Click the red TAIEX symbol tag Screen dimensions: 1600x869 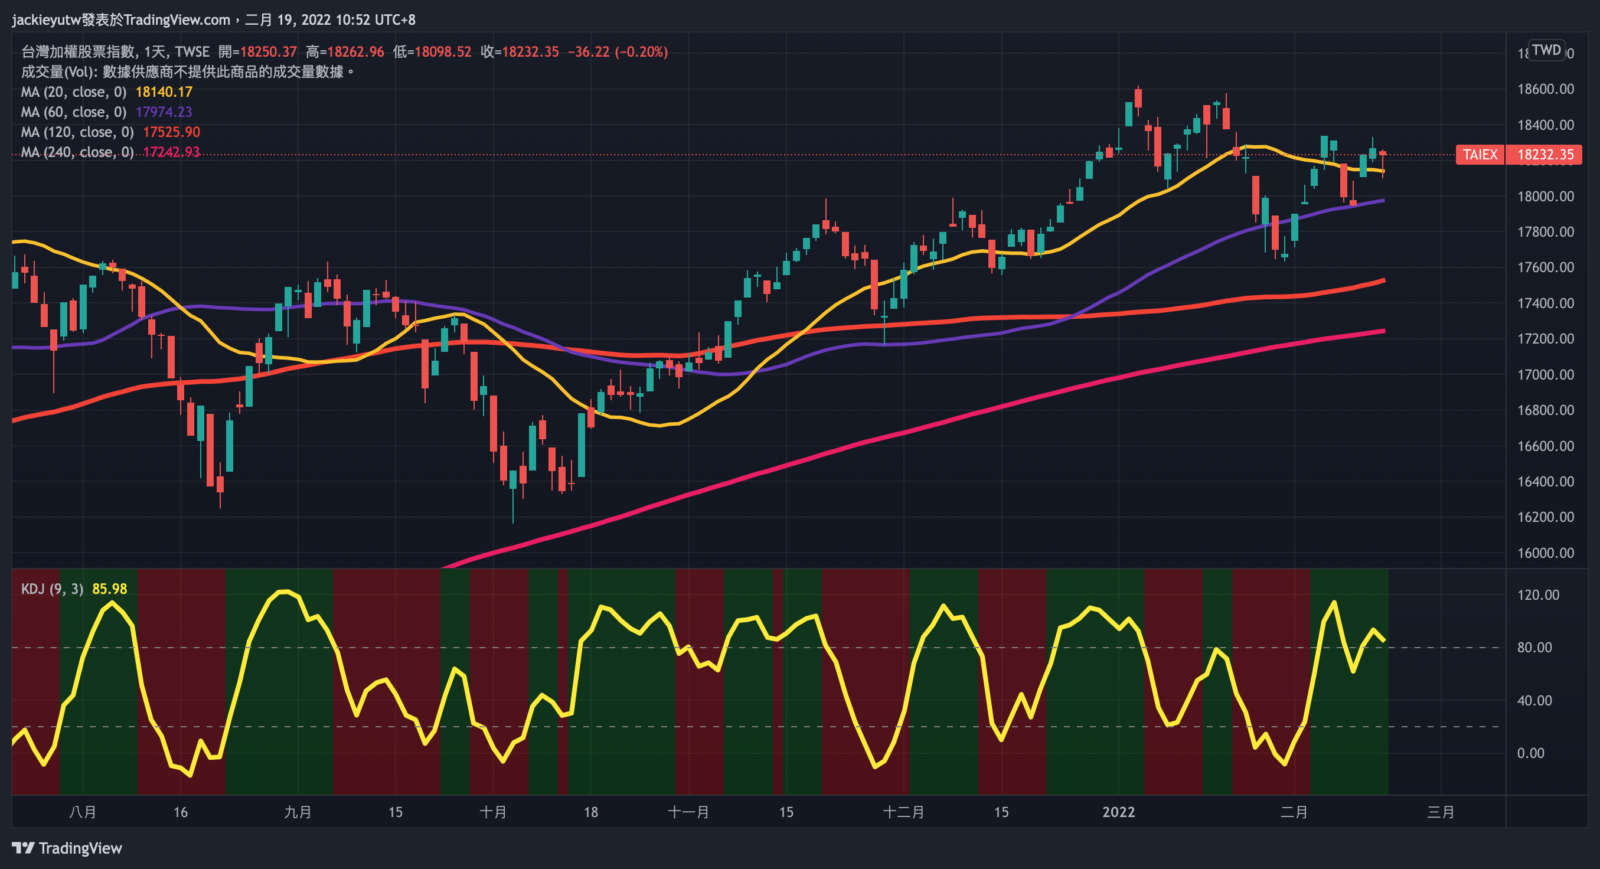coord(1480,155)
